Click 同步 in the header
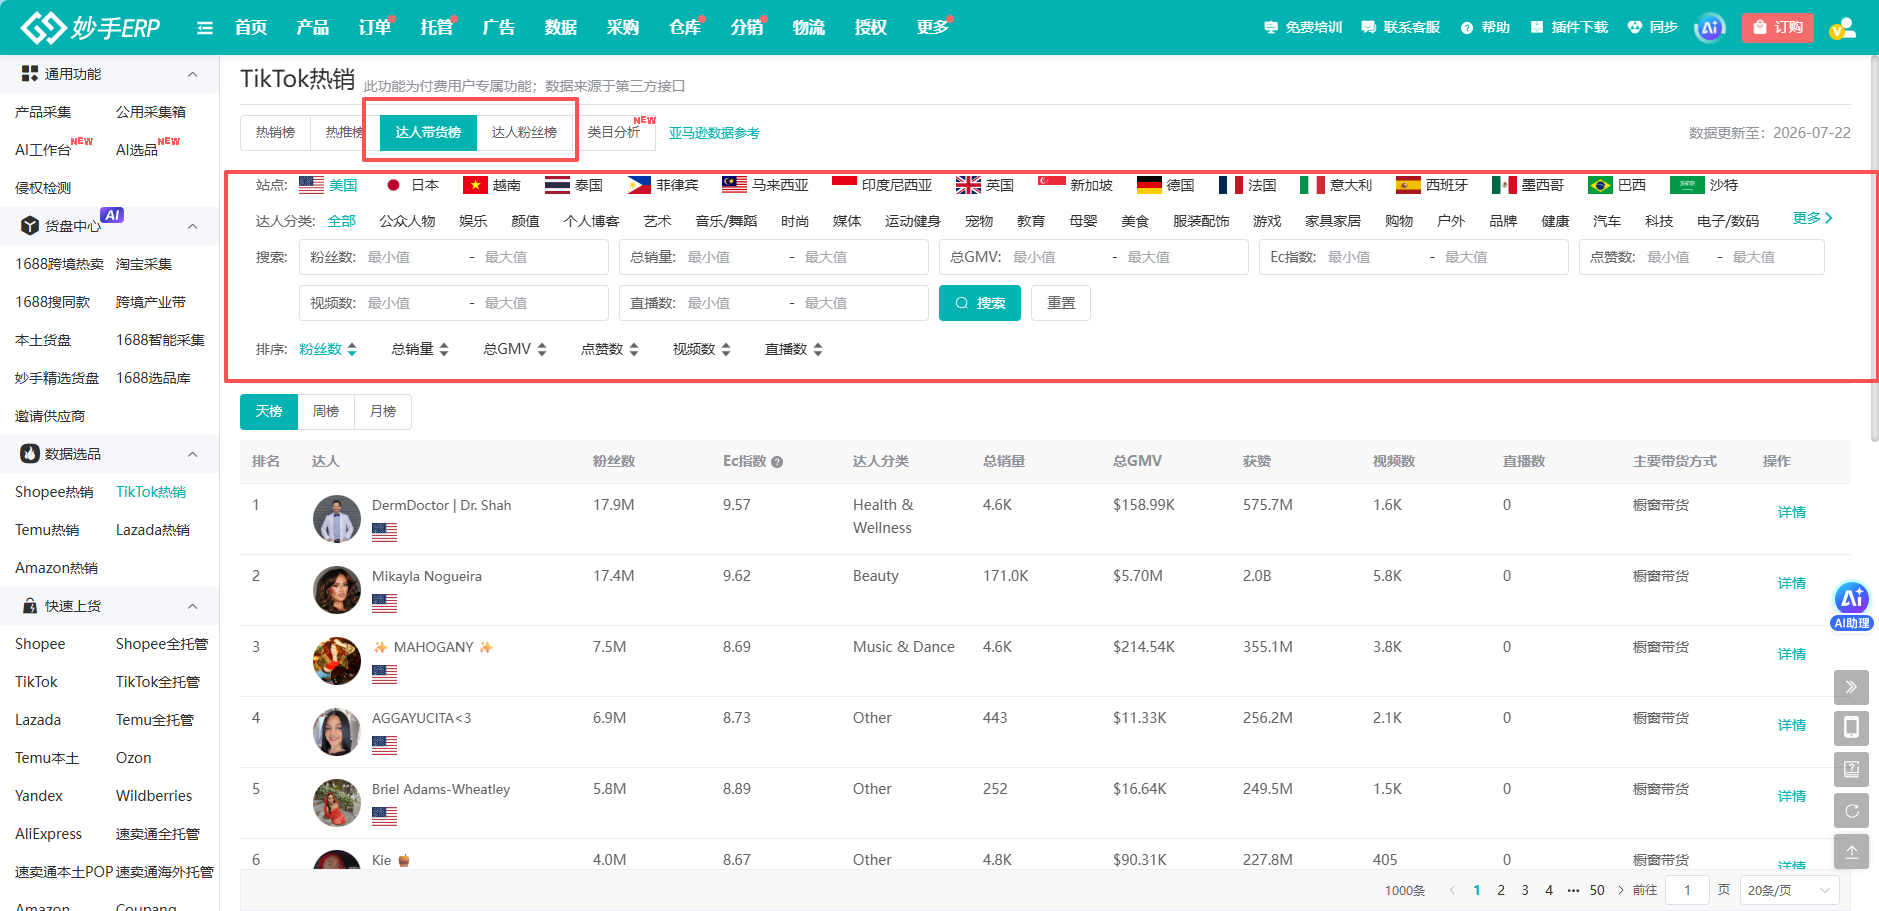Viewport: 1879px width, 911px height. point(1652,28)
